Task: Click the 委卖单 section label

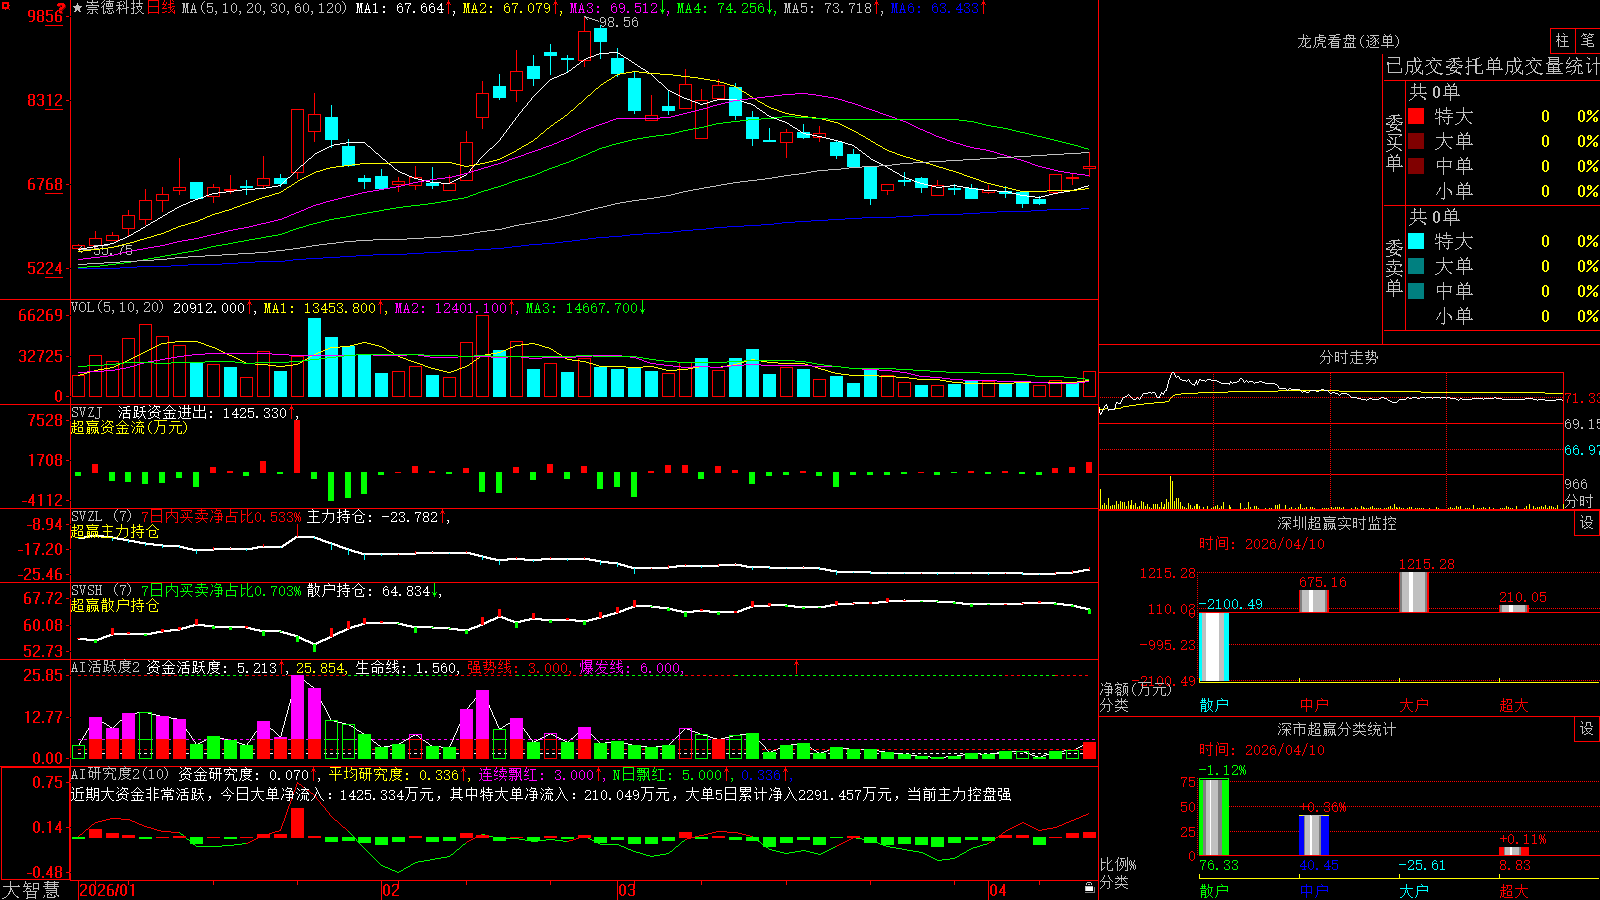Action: pos(1394,268)
